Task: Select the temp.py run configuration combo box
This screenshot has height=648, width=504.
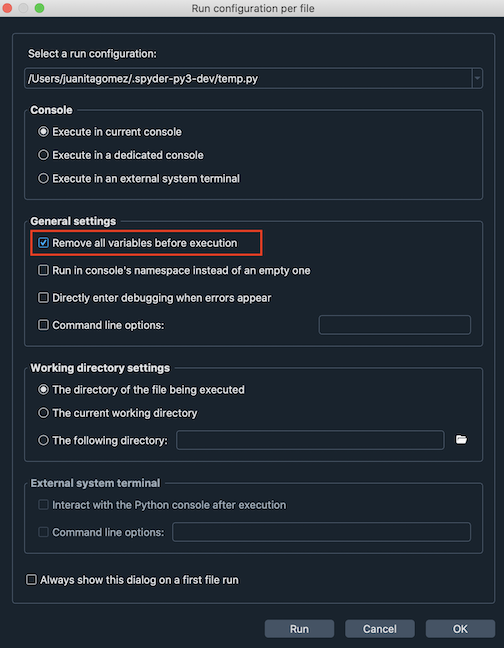Action: (253, 78)
